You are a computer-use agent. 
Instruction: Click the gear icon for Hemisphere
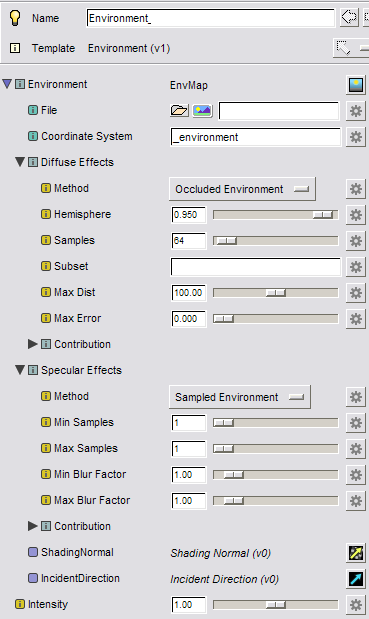(x=356, y=215)
